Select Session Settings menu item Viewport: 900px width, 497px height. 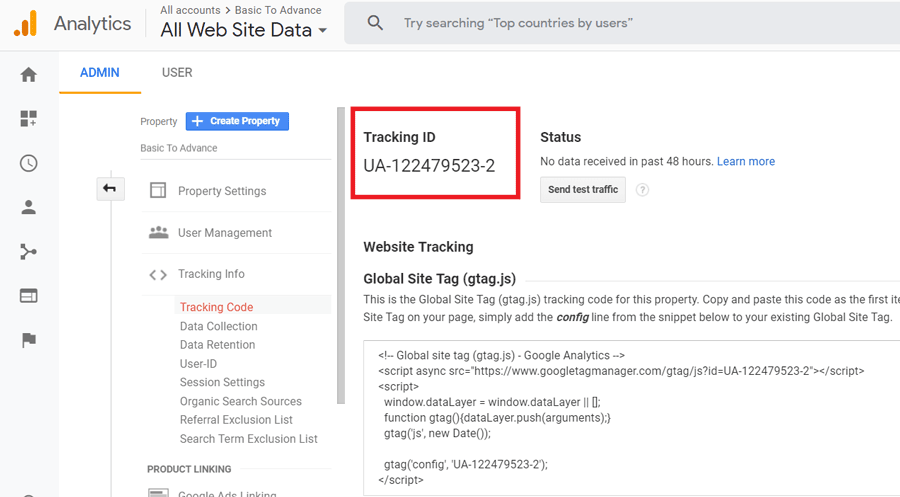coord(222,382)
